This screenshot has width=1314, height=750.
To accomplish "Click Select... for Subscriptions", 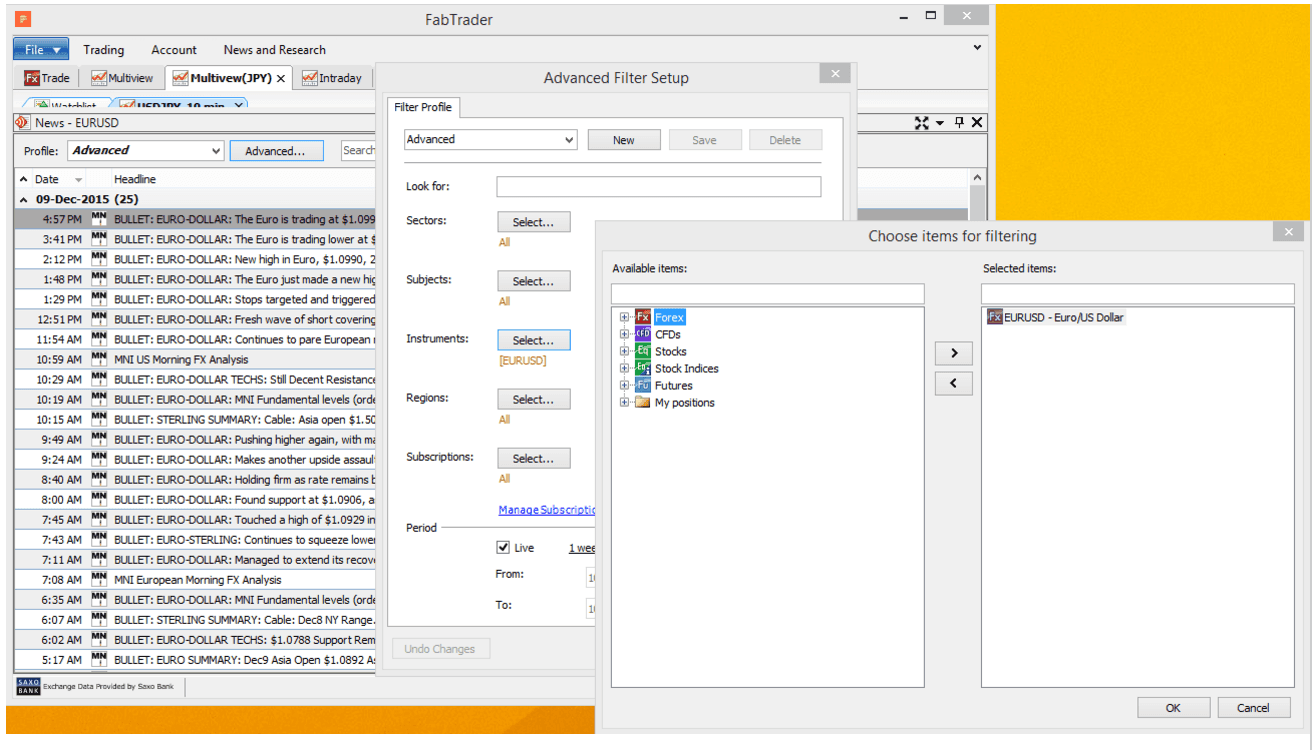I will (534, 458).
